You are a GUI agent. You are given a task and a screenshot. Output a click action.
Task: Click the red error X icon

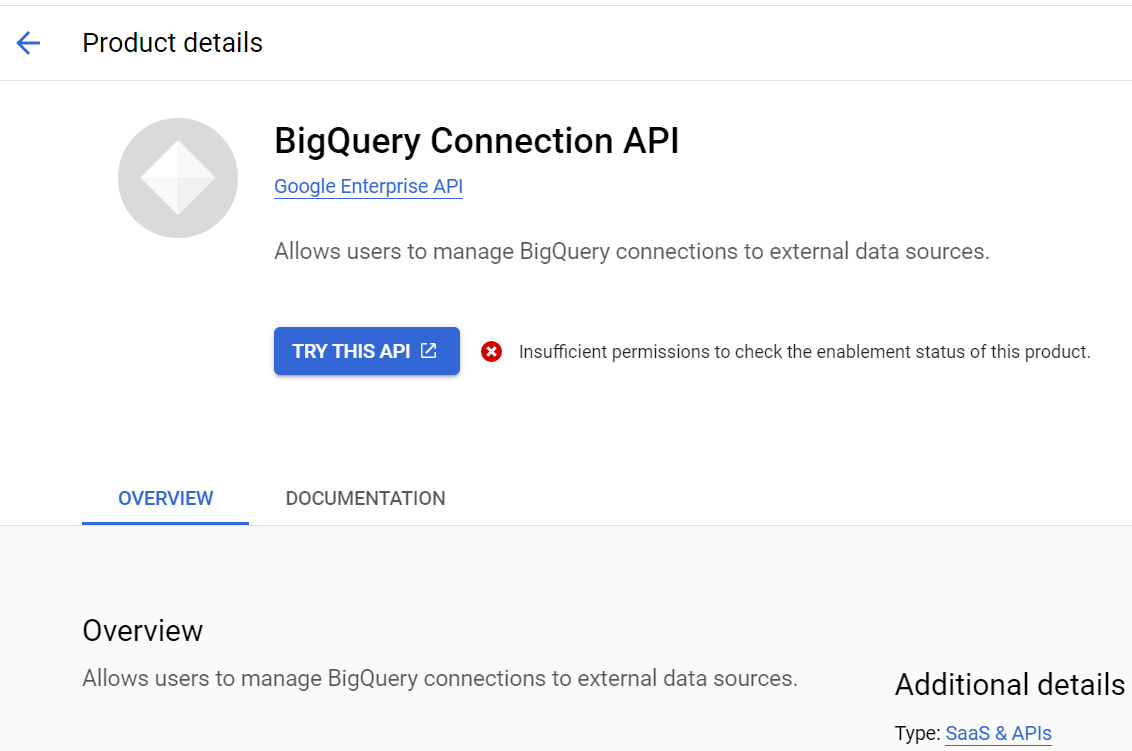point(491,351)
